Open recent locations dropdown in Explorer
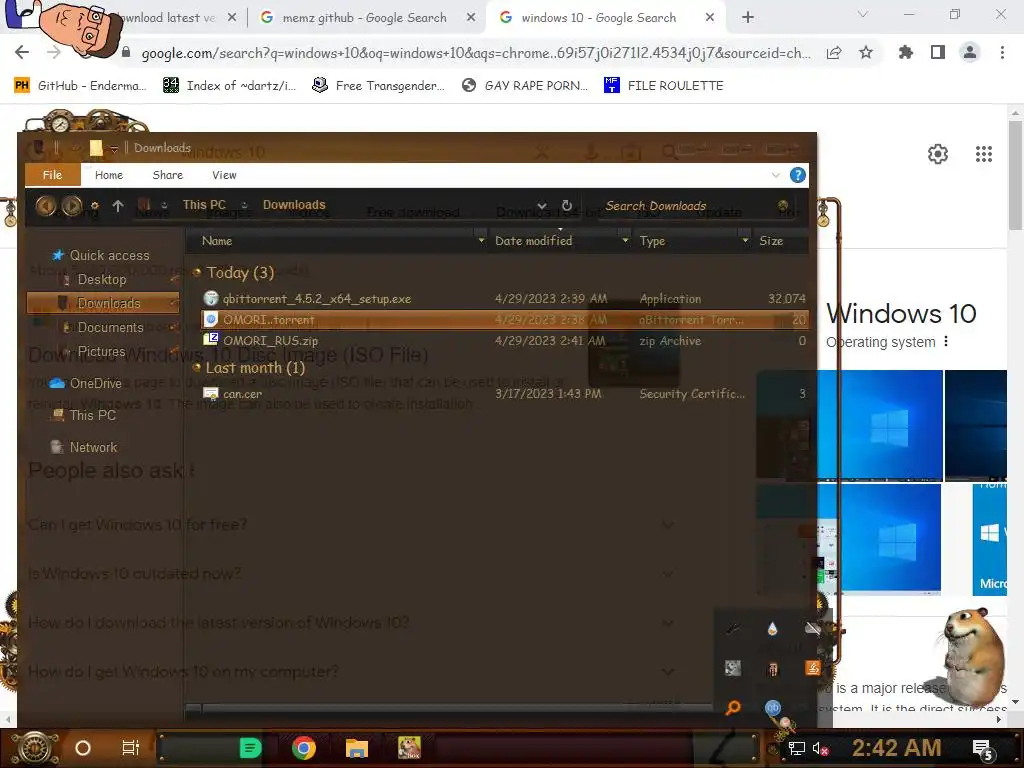 [95, 206]
